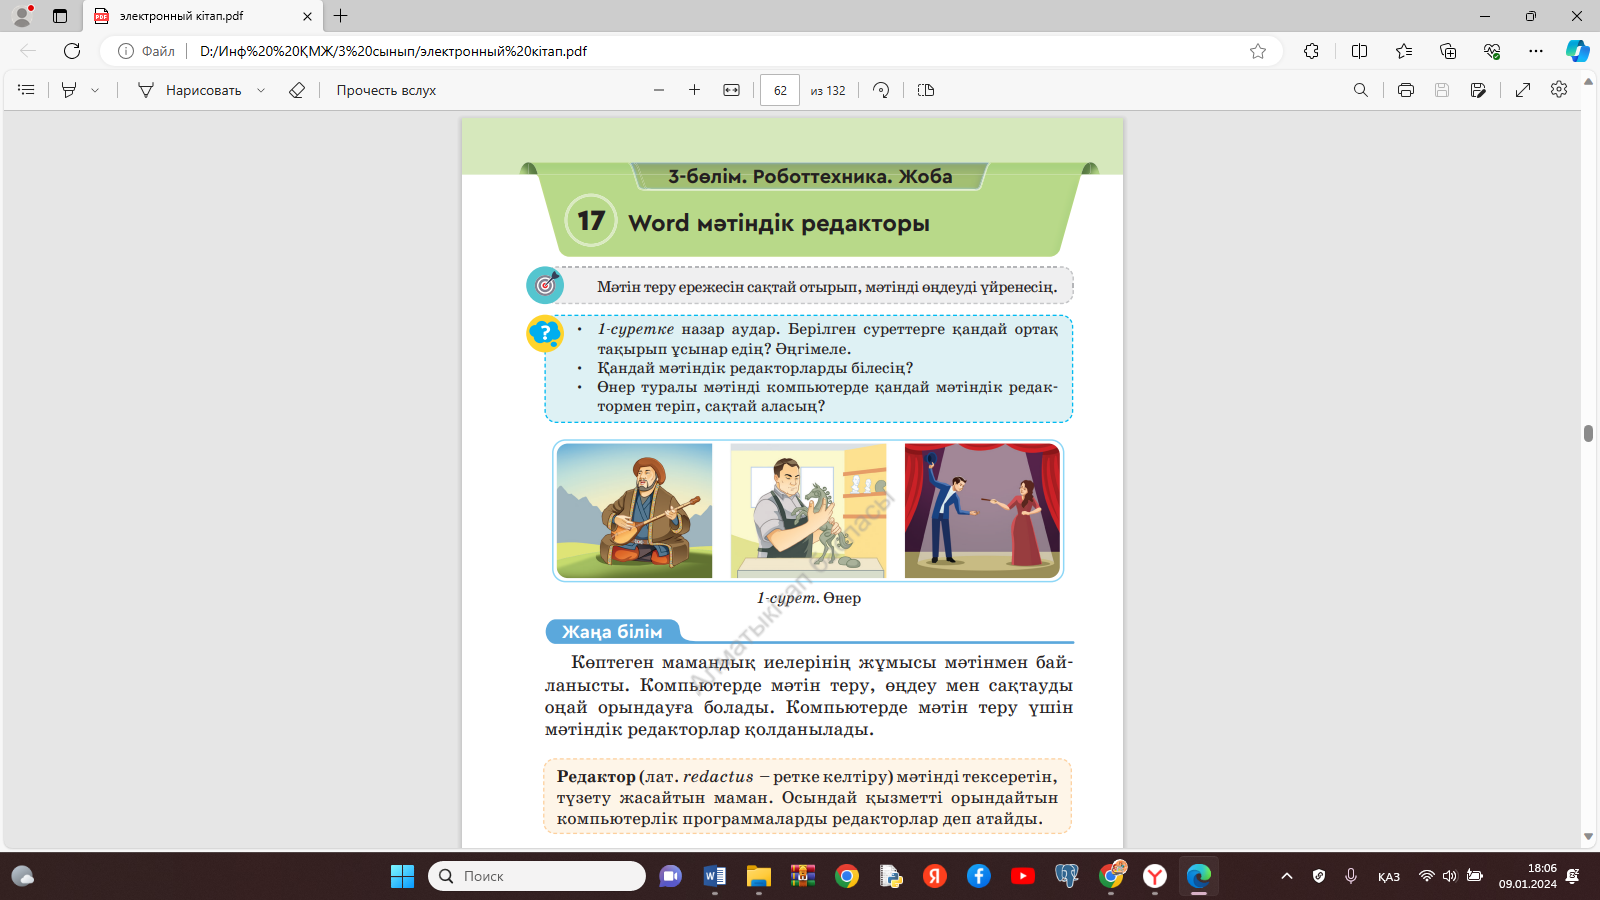Show hidden system tray icons

point(1287,876)
